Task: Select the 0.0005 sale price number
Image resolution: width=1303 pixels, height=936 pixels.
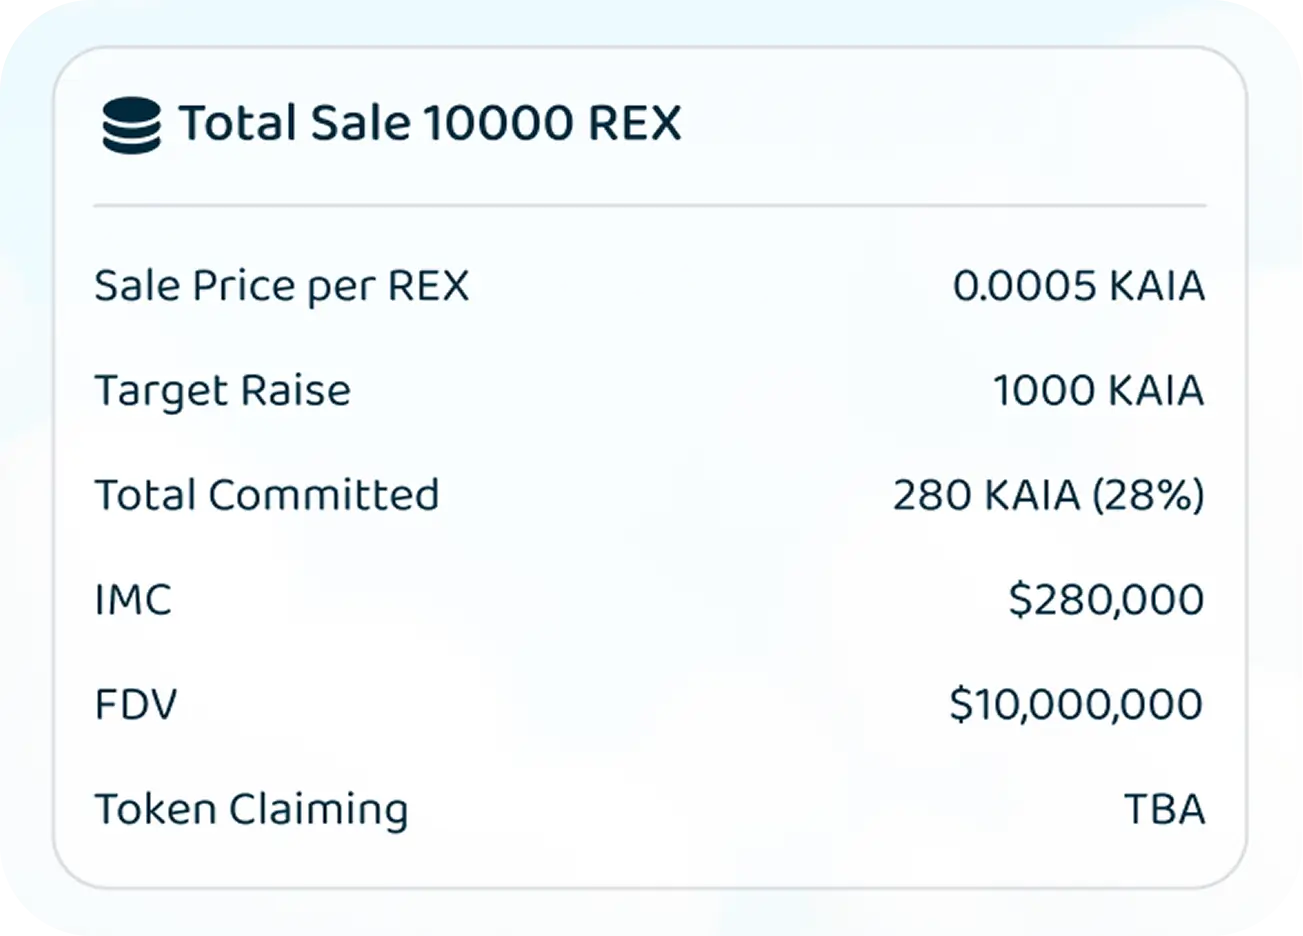Action: [x=1024, y=286]
